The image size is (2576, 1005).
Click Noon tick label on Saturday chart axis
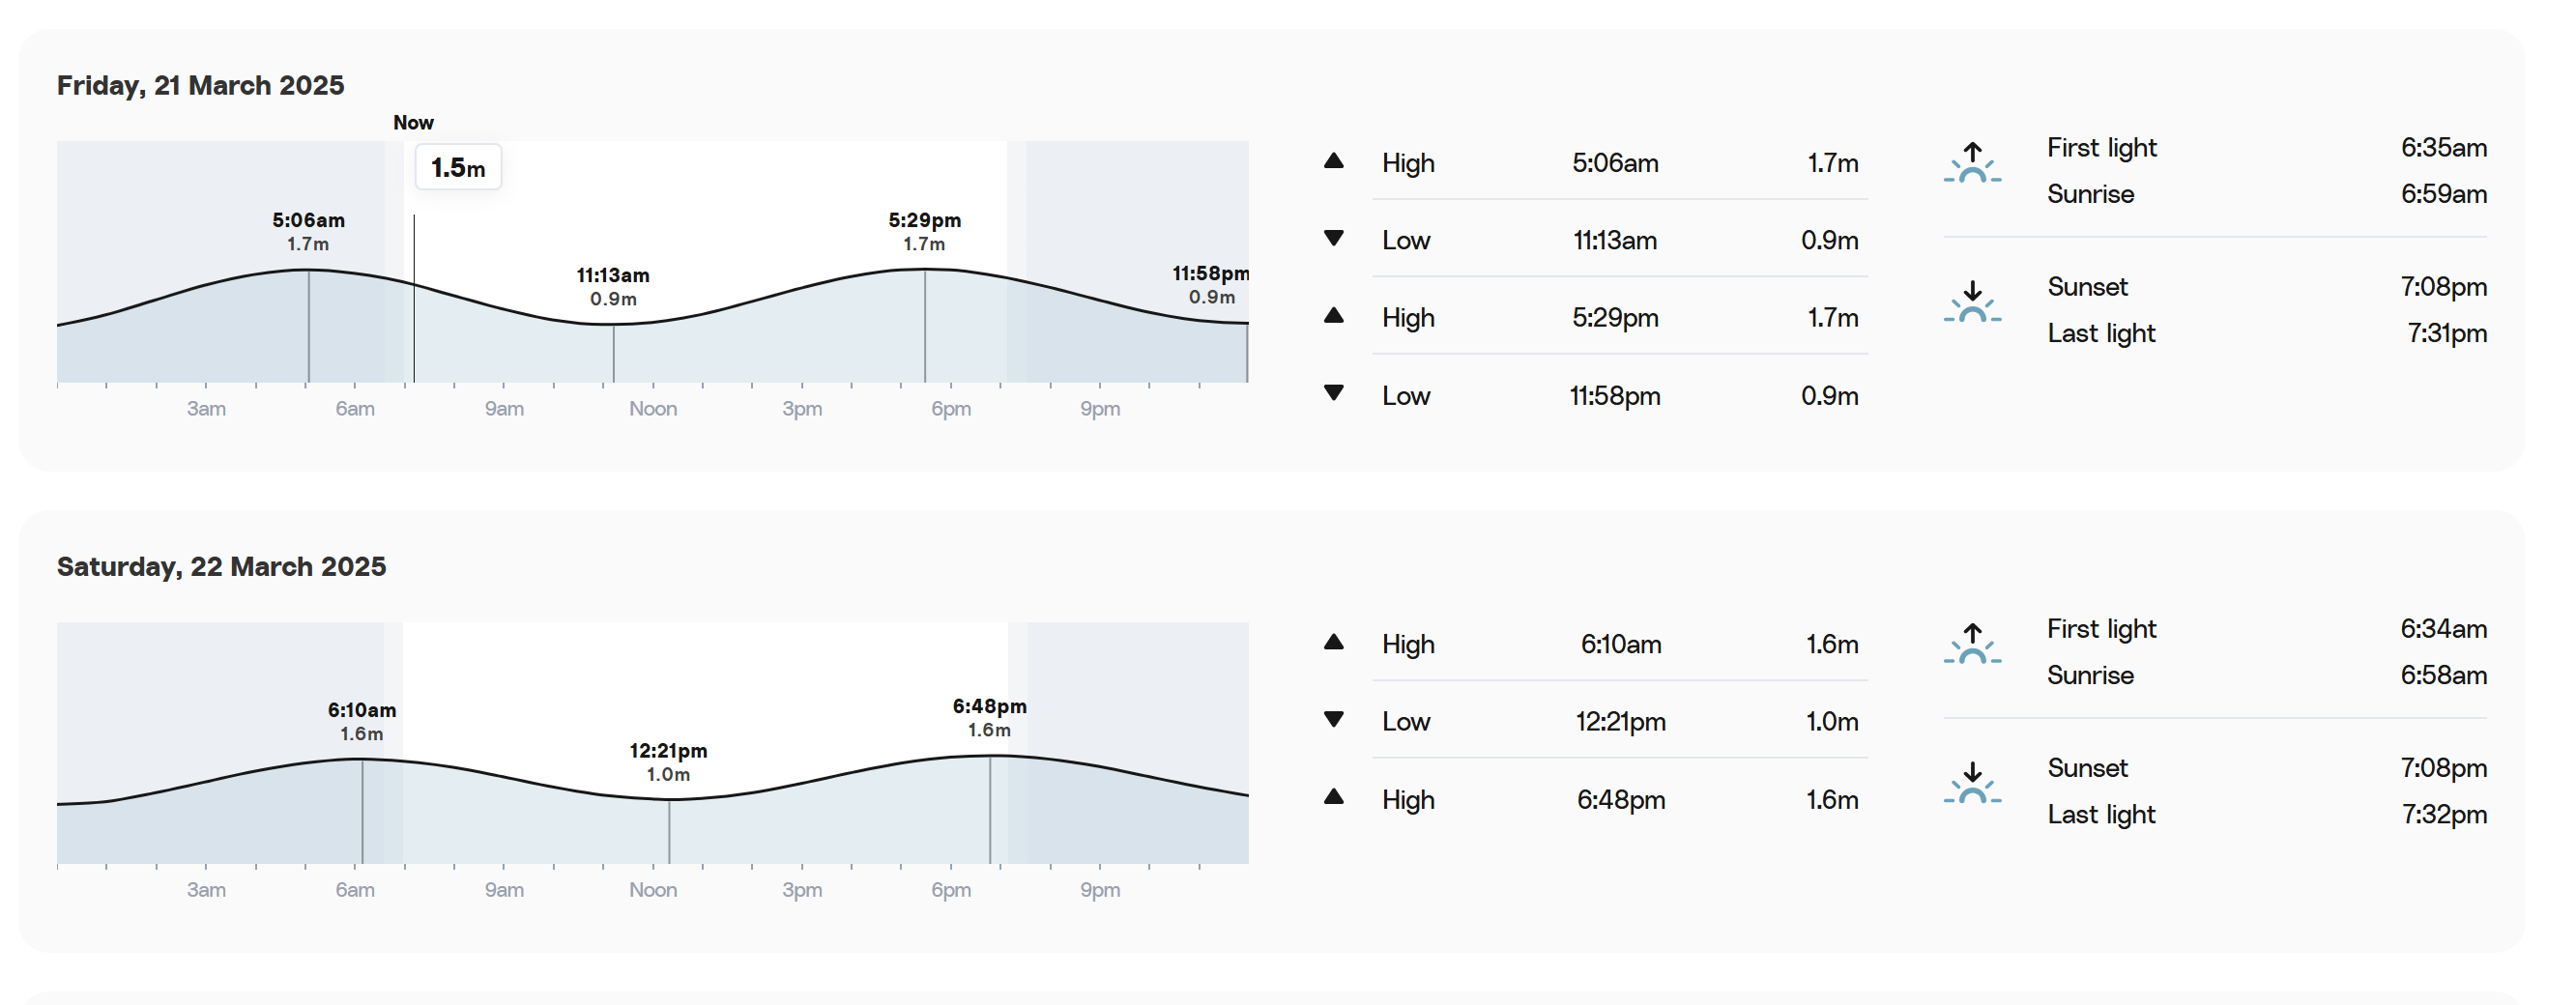[653, 890]
